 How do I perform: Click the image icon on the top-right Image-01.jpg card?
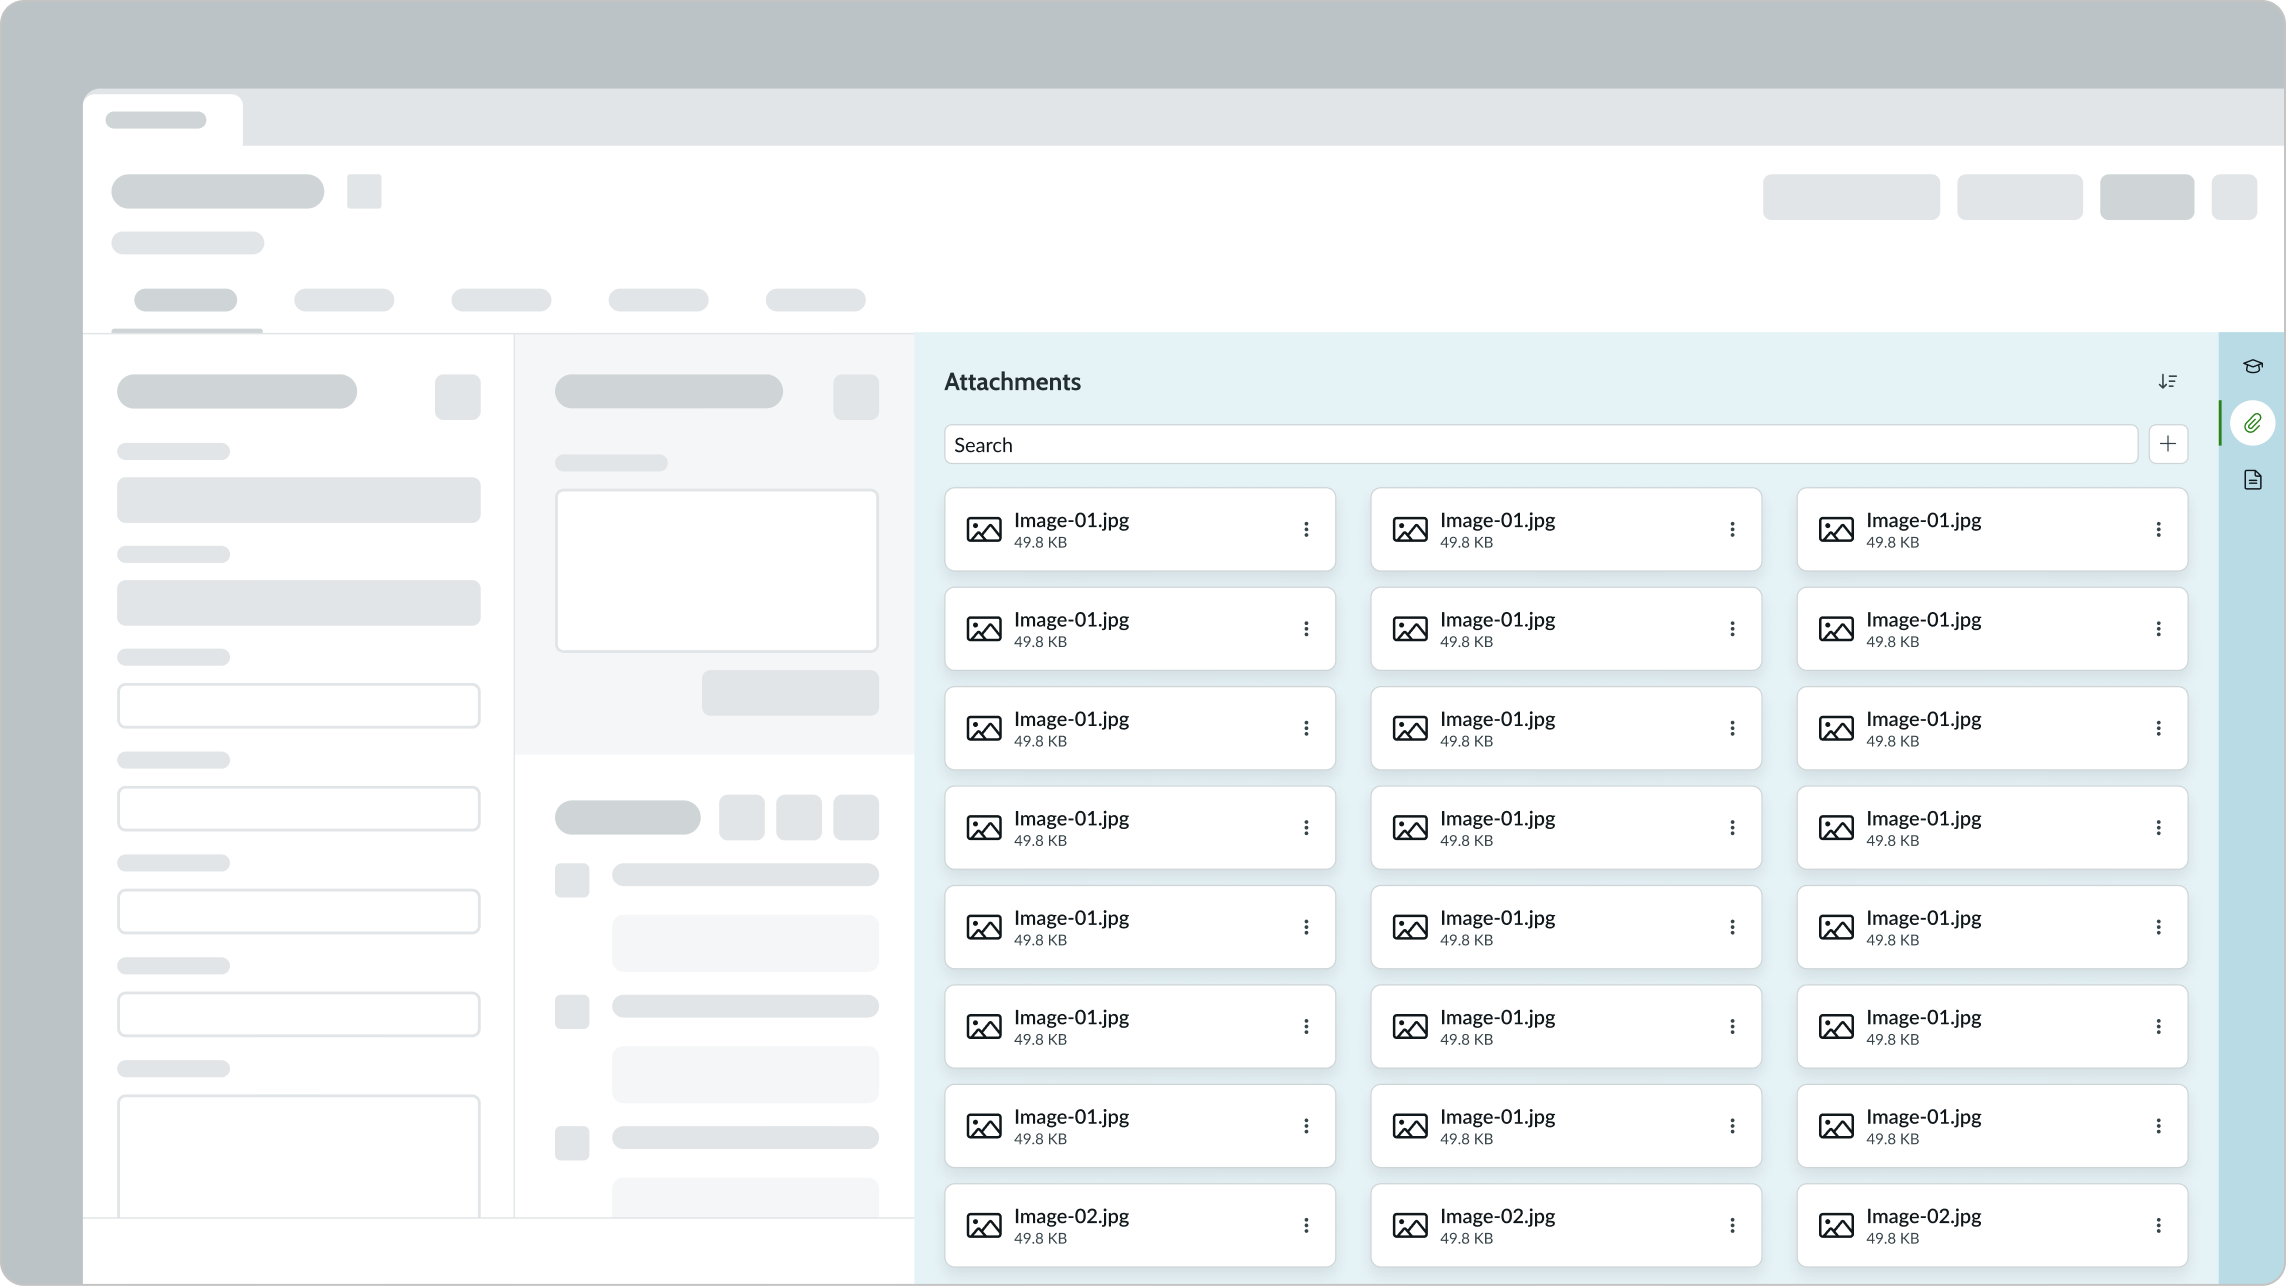[1837, 529]
